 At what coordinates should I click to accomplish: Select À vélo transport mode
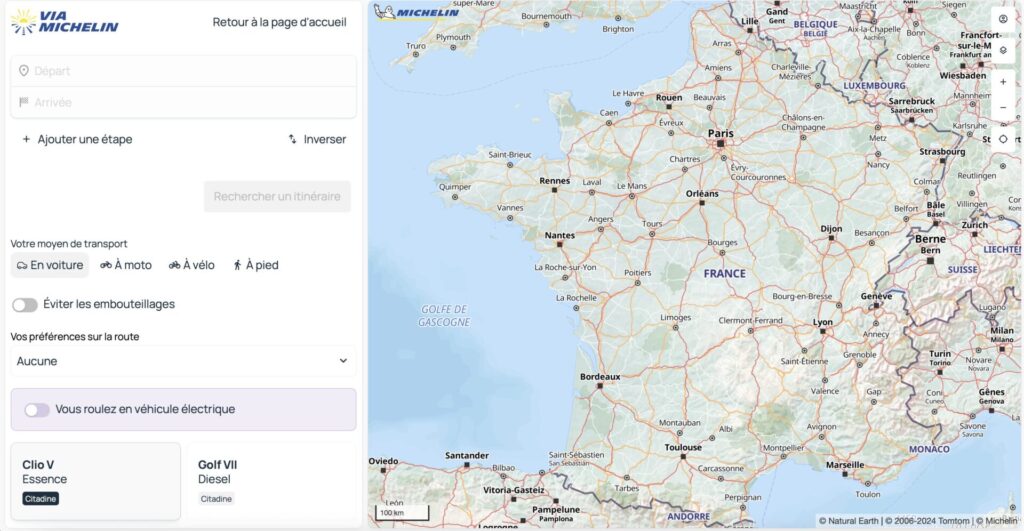(x=191, y=265)
